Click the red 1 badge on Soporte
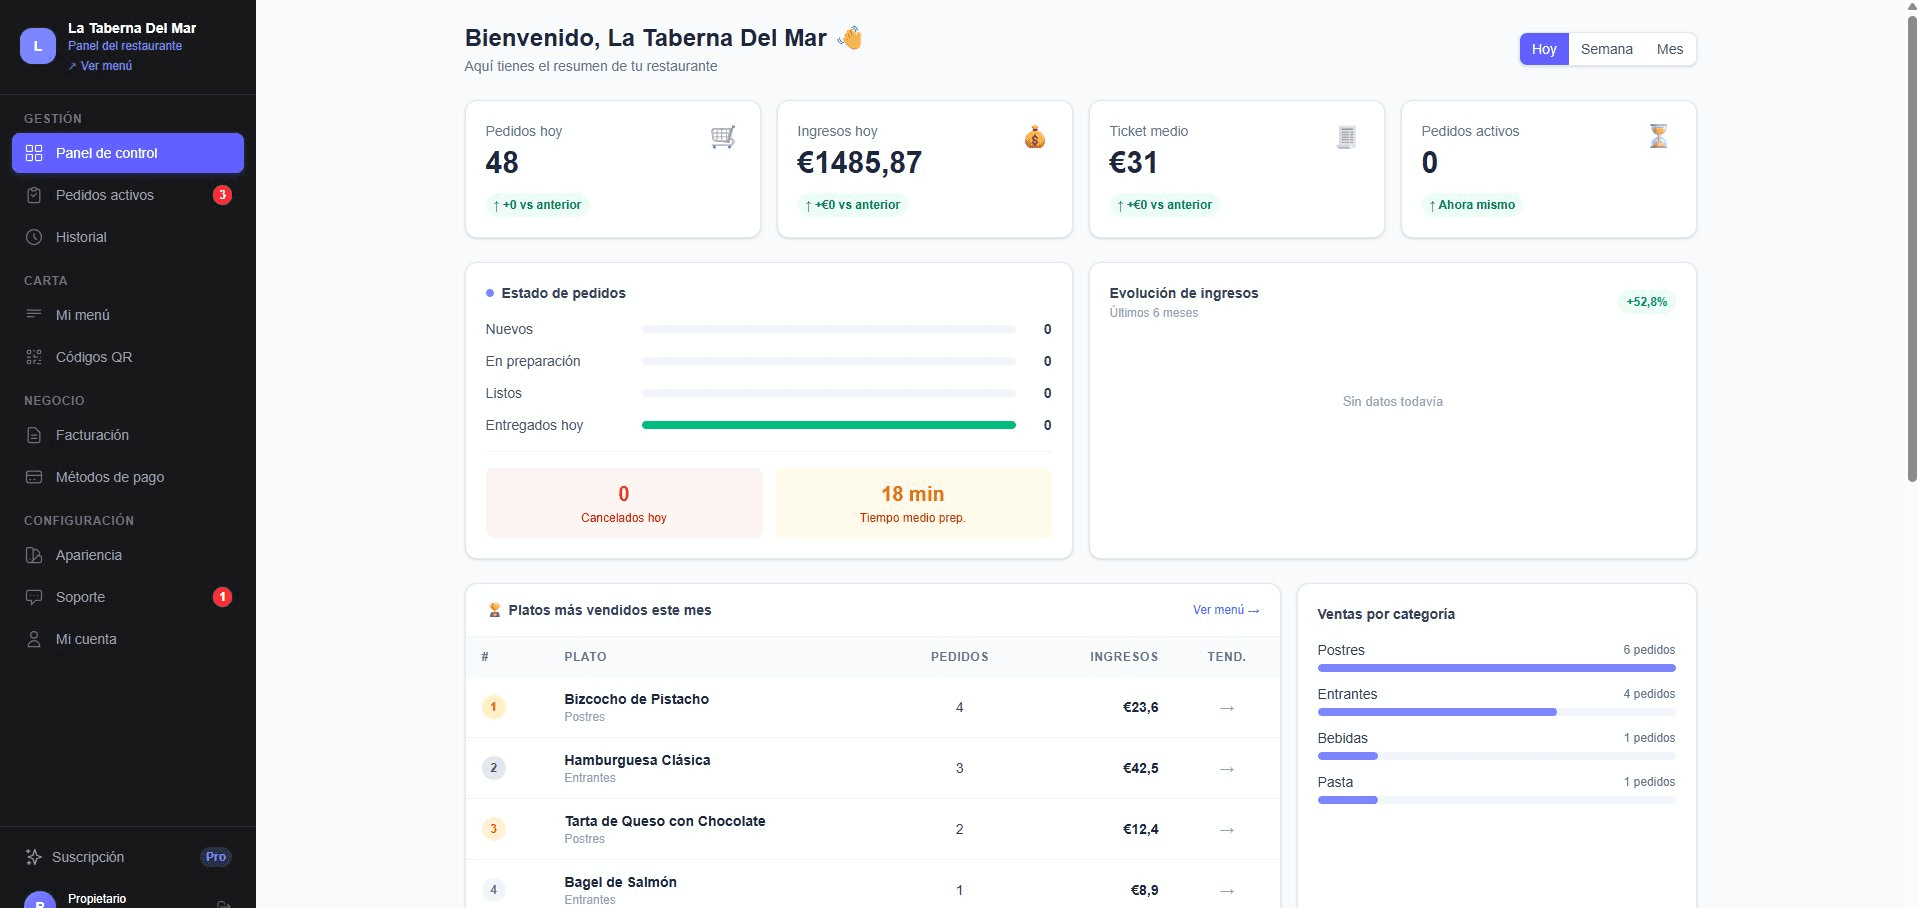Screen dimensions: 1918x908 (x=223, y=597)
